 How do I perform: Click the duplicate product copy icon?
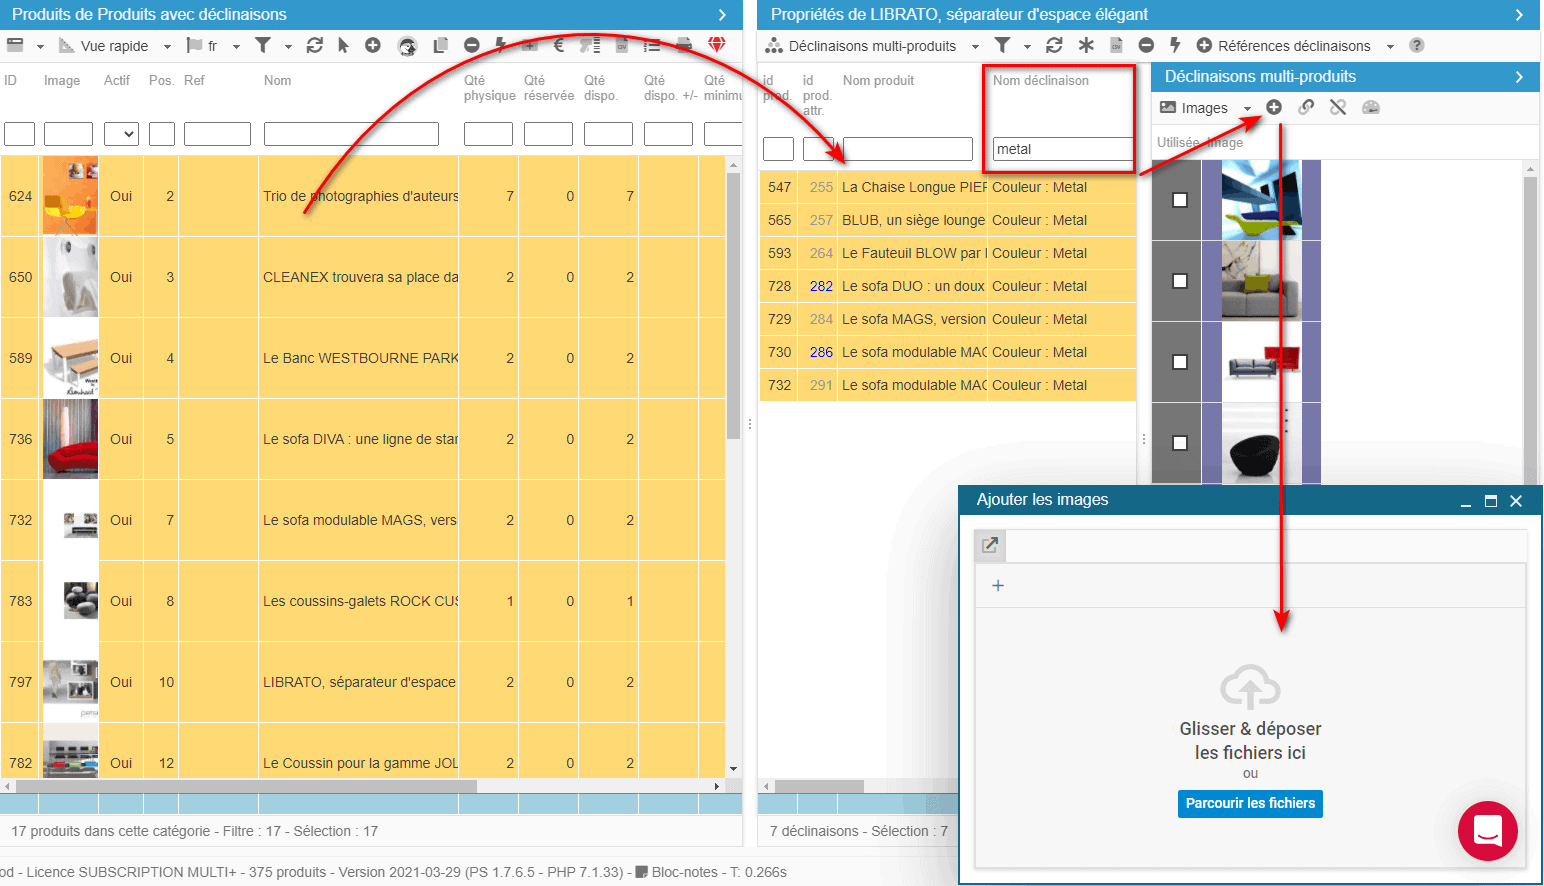coord(440,45)
